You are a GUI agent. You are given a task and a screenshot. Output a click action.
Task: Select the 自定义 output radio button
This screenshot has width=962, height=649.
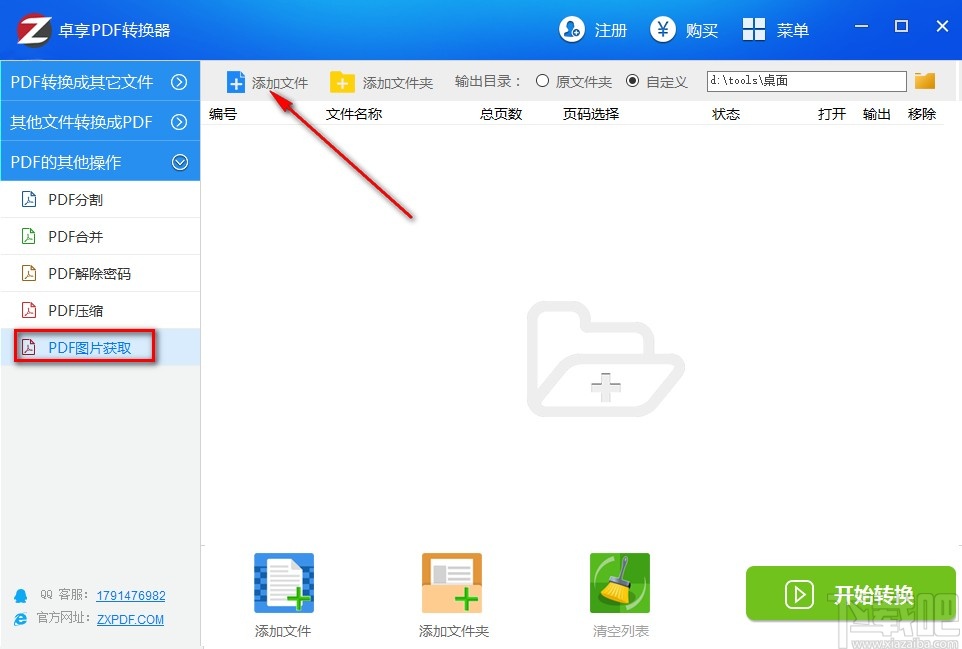click(633, 81)
